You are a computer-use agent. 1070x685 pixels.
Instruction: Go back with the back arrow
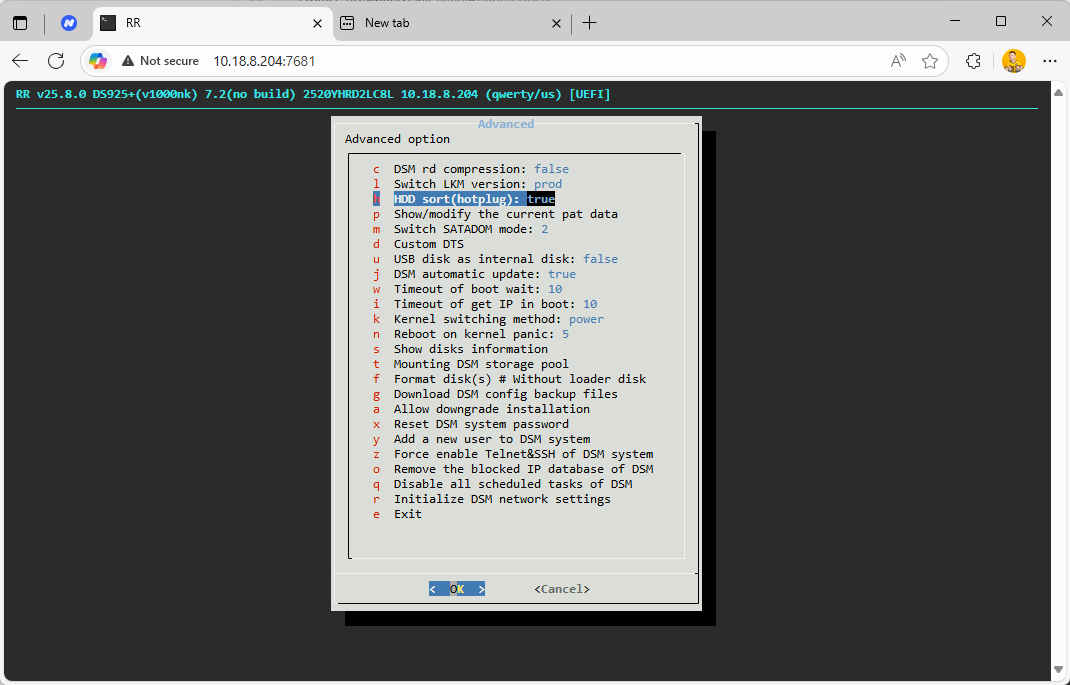(x=20, y=61)
